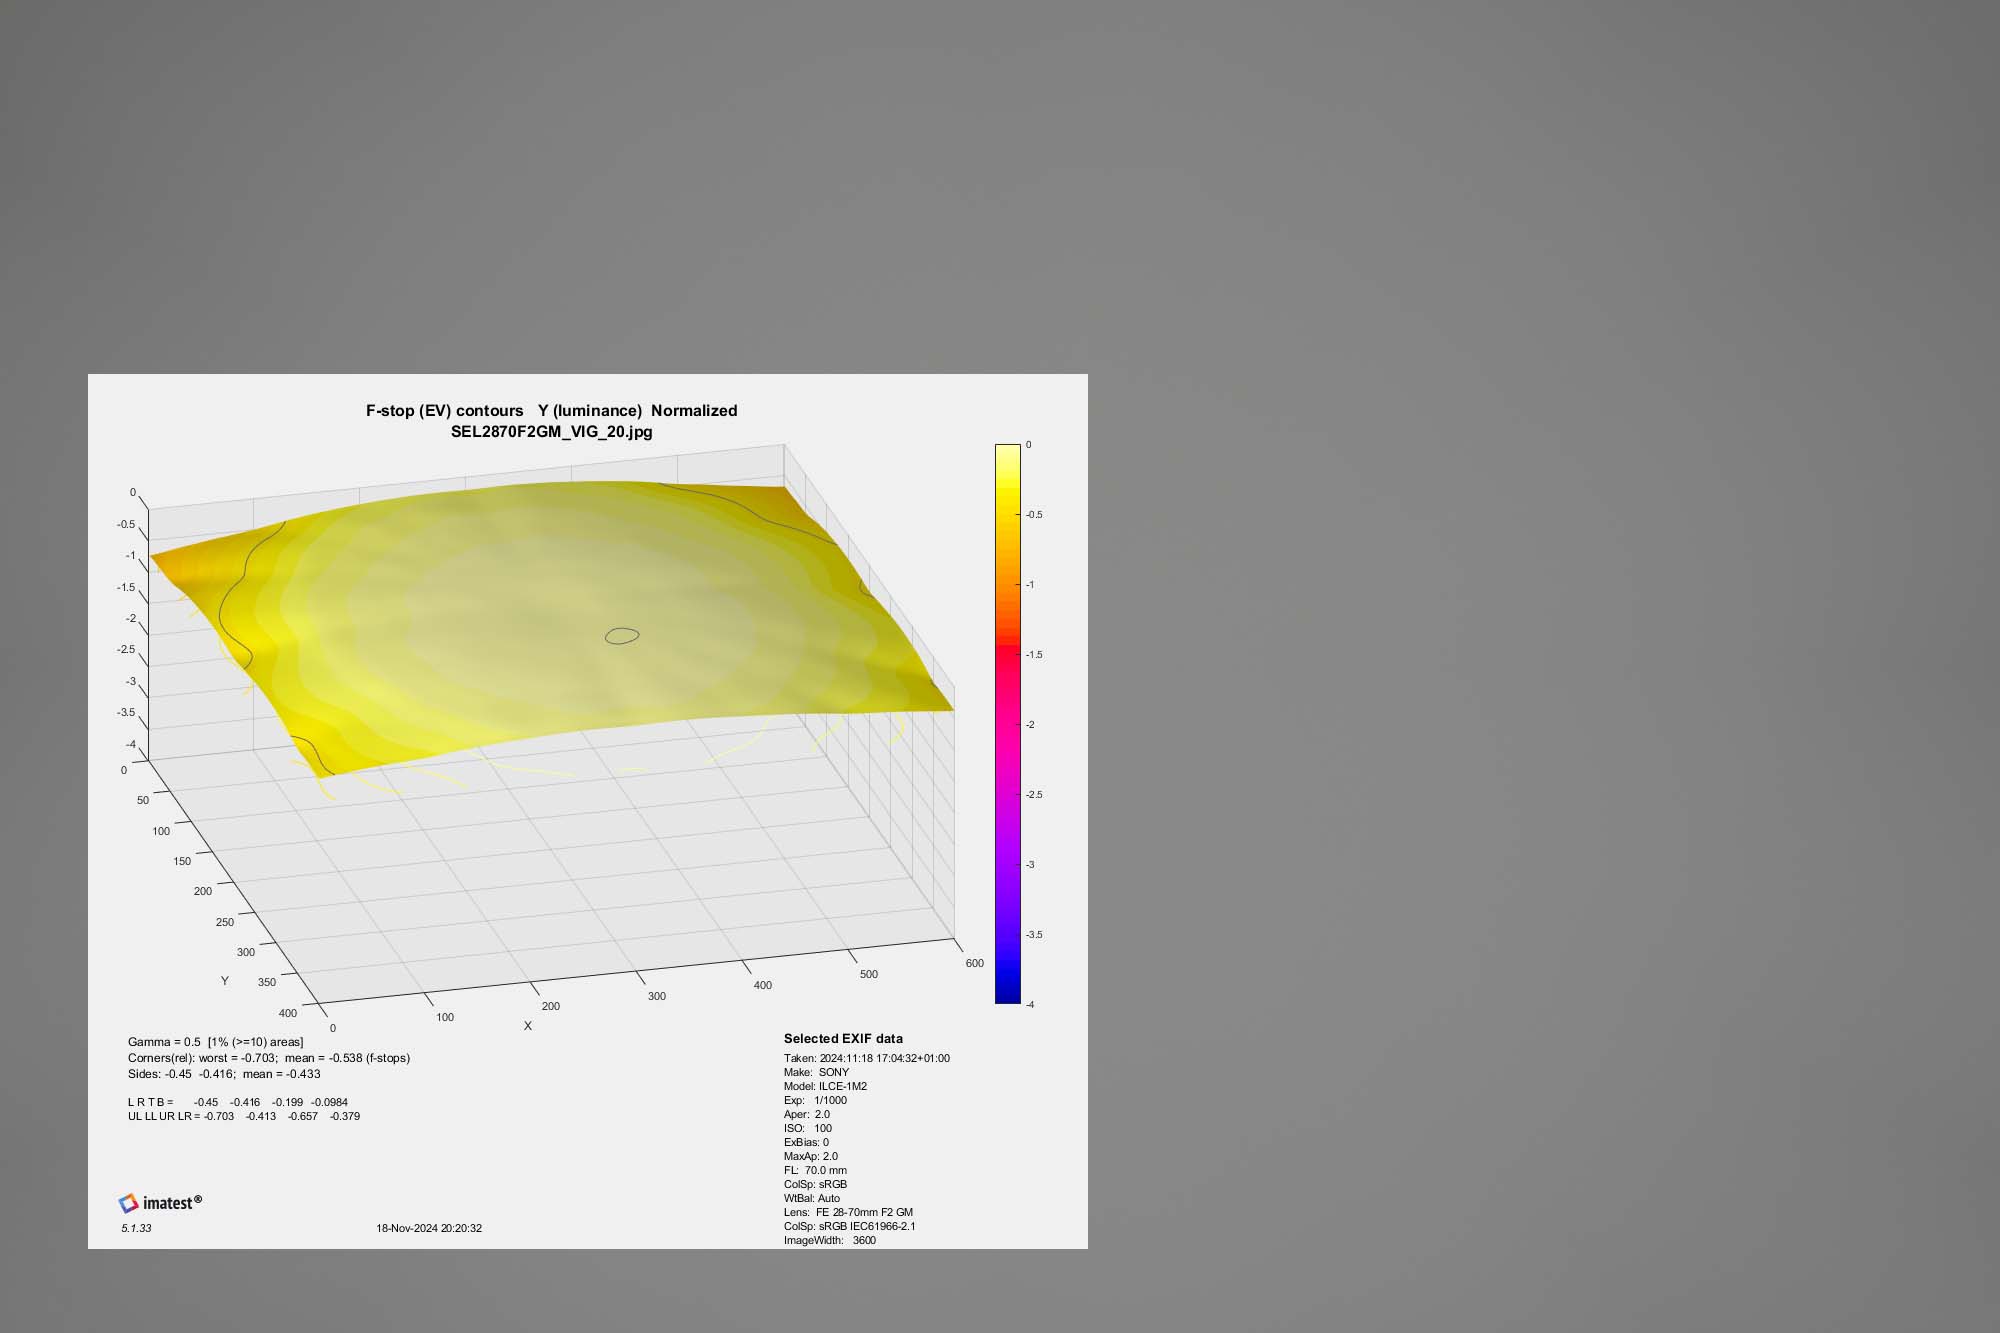The image size is (2000, 1333).
Task: Click the chart title "F-stop (EV) contours"
Action: [444, 411]
